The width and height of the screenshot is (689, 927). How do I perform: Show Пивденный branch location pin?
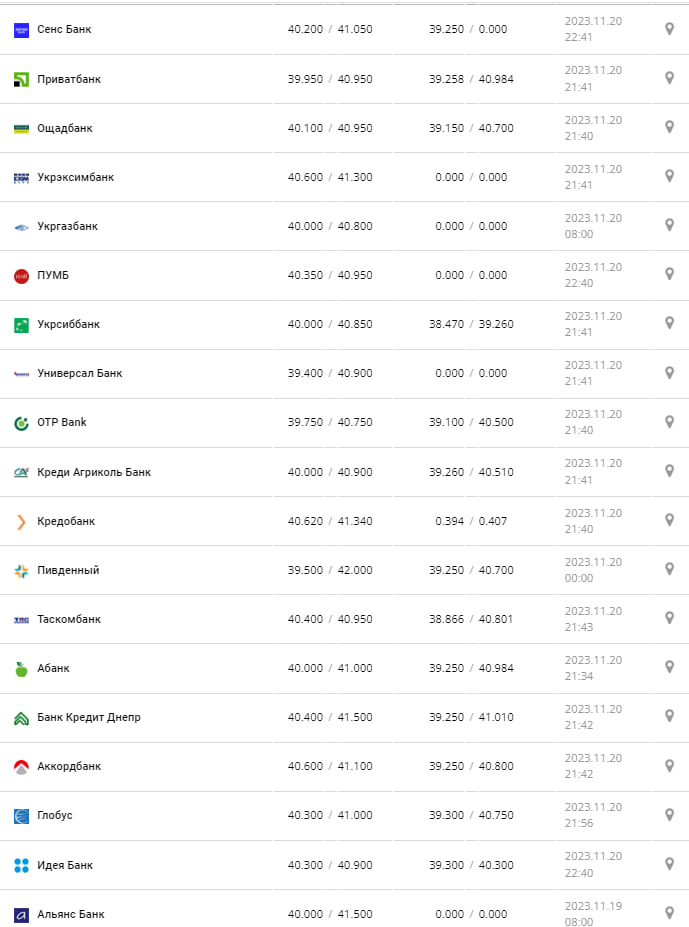670,568
